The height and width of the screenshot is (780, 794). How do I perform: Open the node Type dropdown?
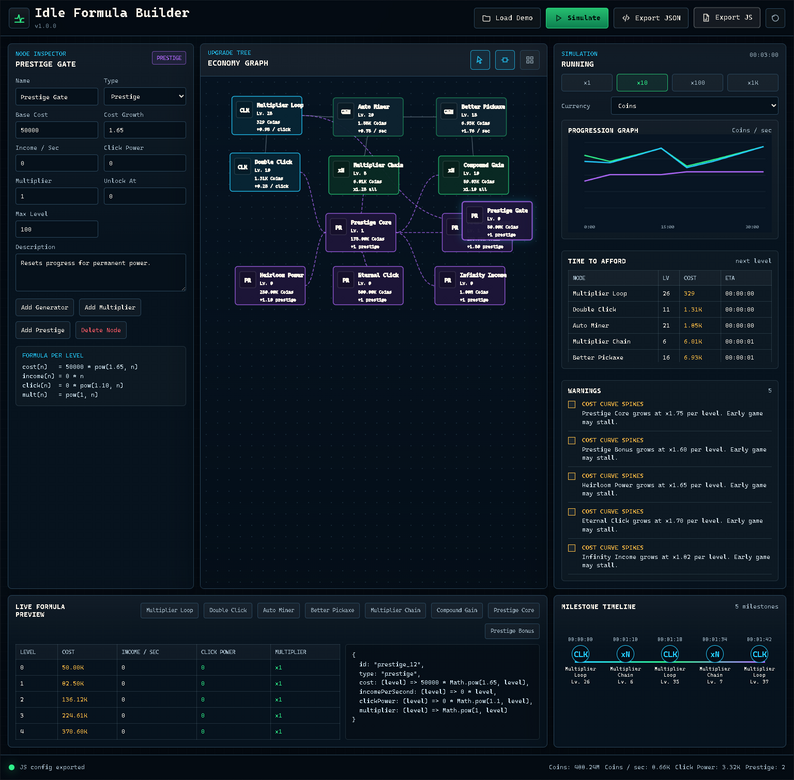pos(145,96)
